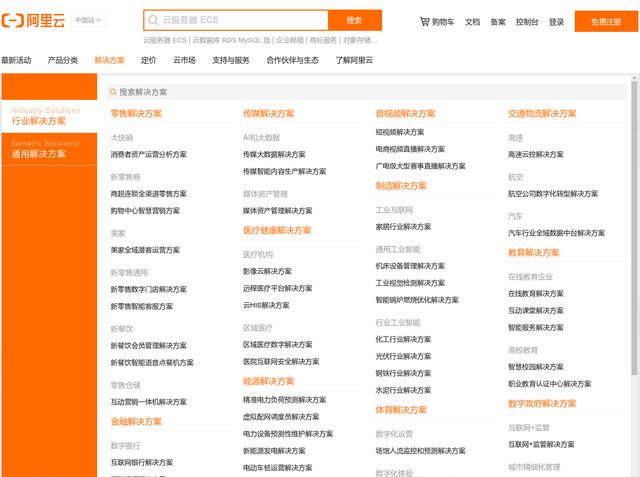Open 美家全域潜客运营方案
The image size is (640, 477).
pos(145,250)
